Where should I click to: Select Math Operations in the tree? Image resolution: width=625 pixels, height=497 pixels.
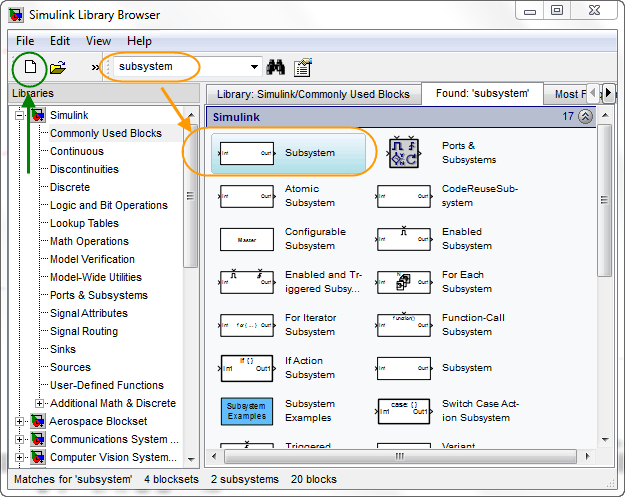tap(89, 241)
